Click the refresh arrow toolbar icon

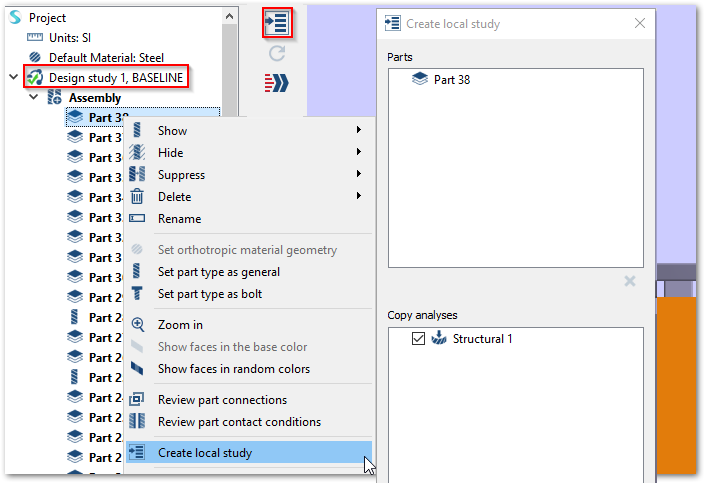point(277,53)
